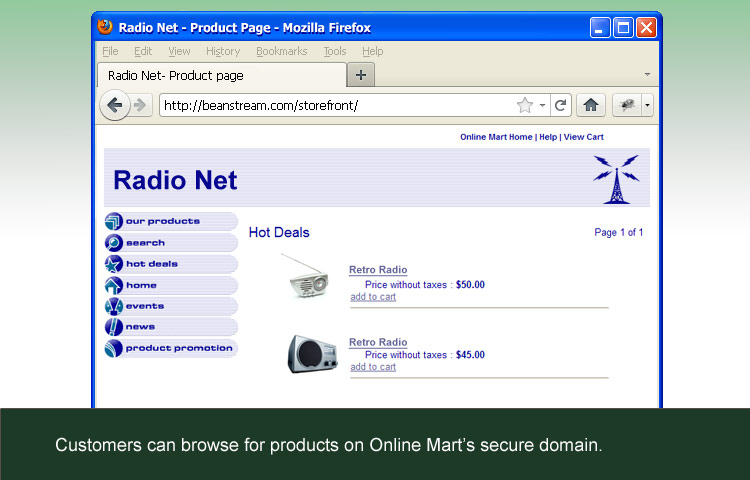
Task: Open the list all tabs dropdown
Action: tap(647, 75)
